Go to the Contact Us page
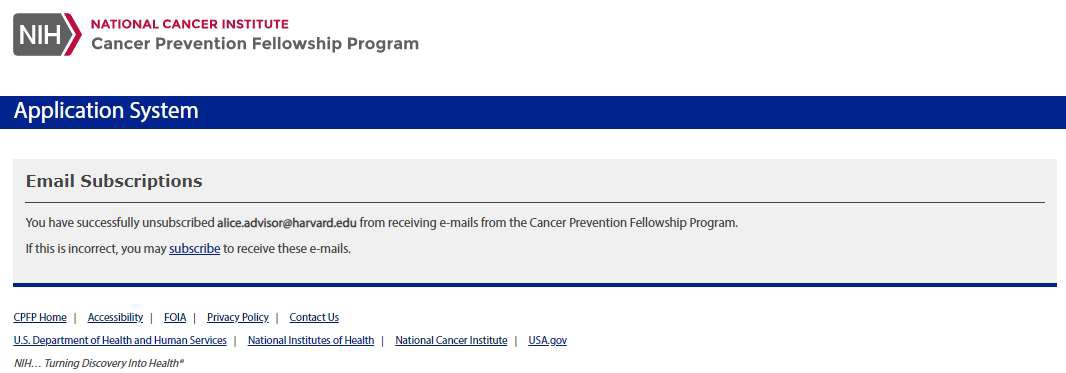The image size is (1066, 373). coord(314,317)
